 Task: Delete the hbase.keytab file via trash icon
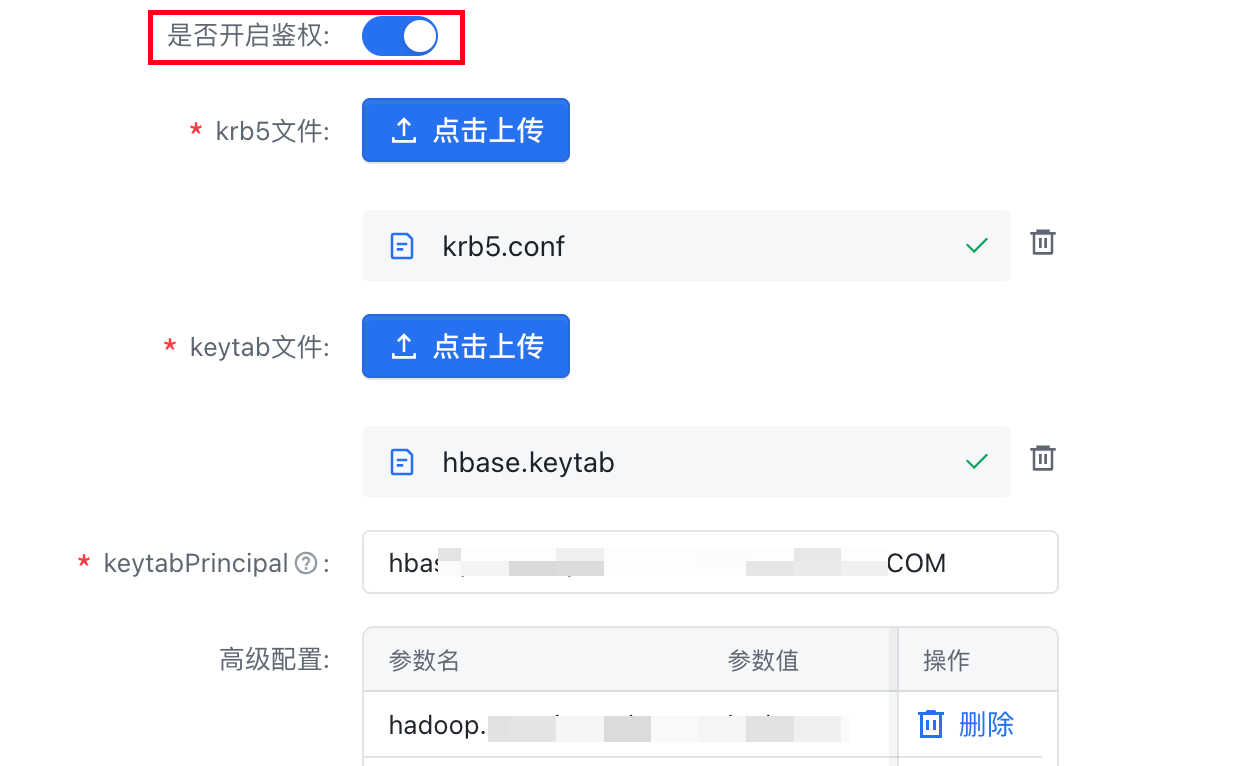[x=1043, y=458]
